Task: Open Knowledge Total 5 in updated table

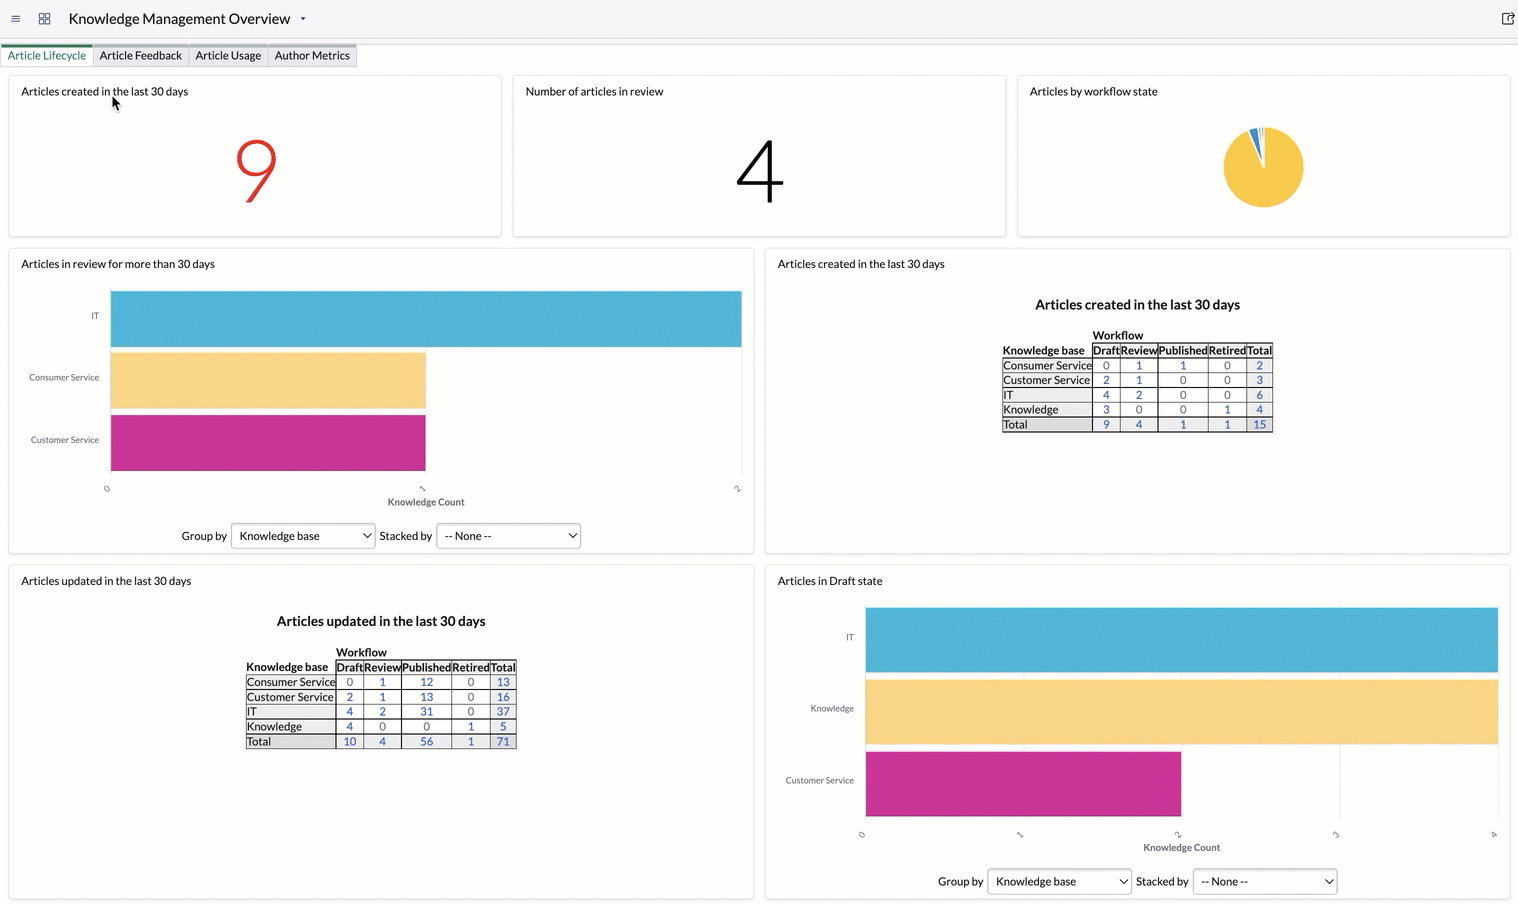Action: (x=503, y=727)
